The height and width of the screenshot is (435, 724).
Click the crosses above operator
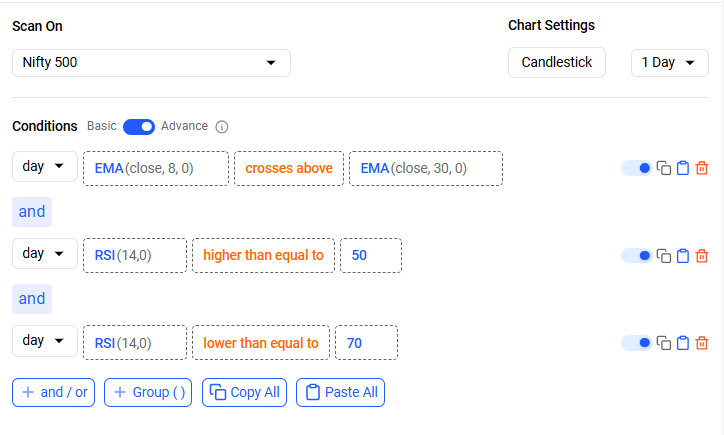tap(289, 169)
